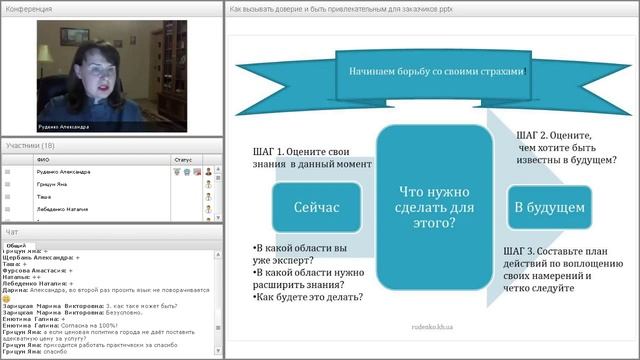Click the chat scrollbar thumb

tap(218, 328)
